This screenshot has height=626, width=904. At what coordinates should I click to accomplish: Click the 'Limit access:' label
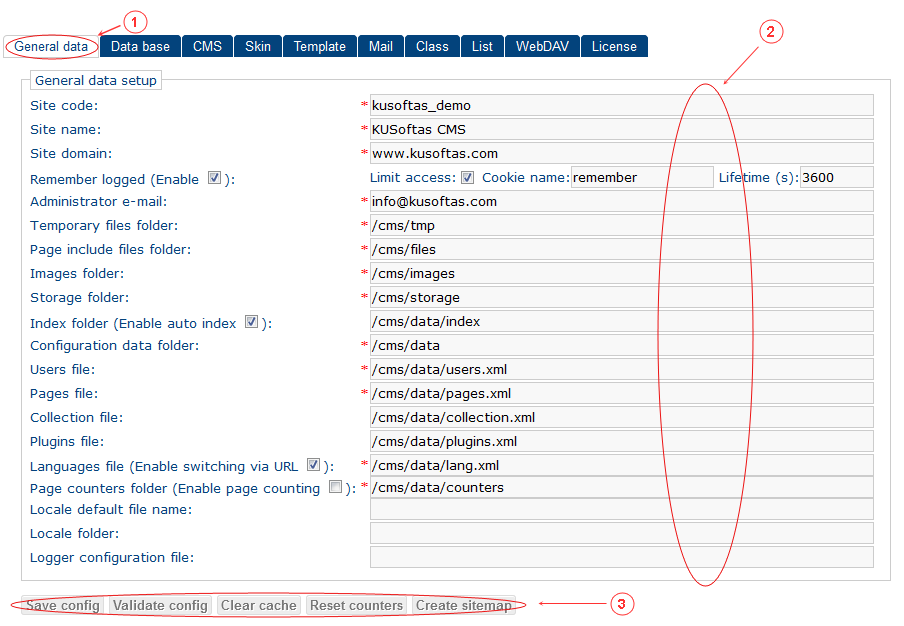coord(413,178)
